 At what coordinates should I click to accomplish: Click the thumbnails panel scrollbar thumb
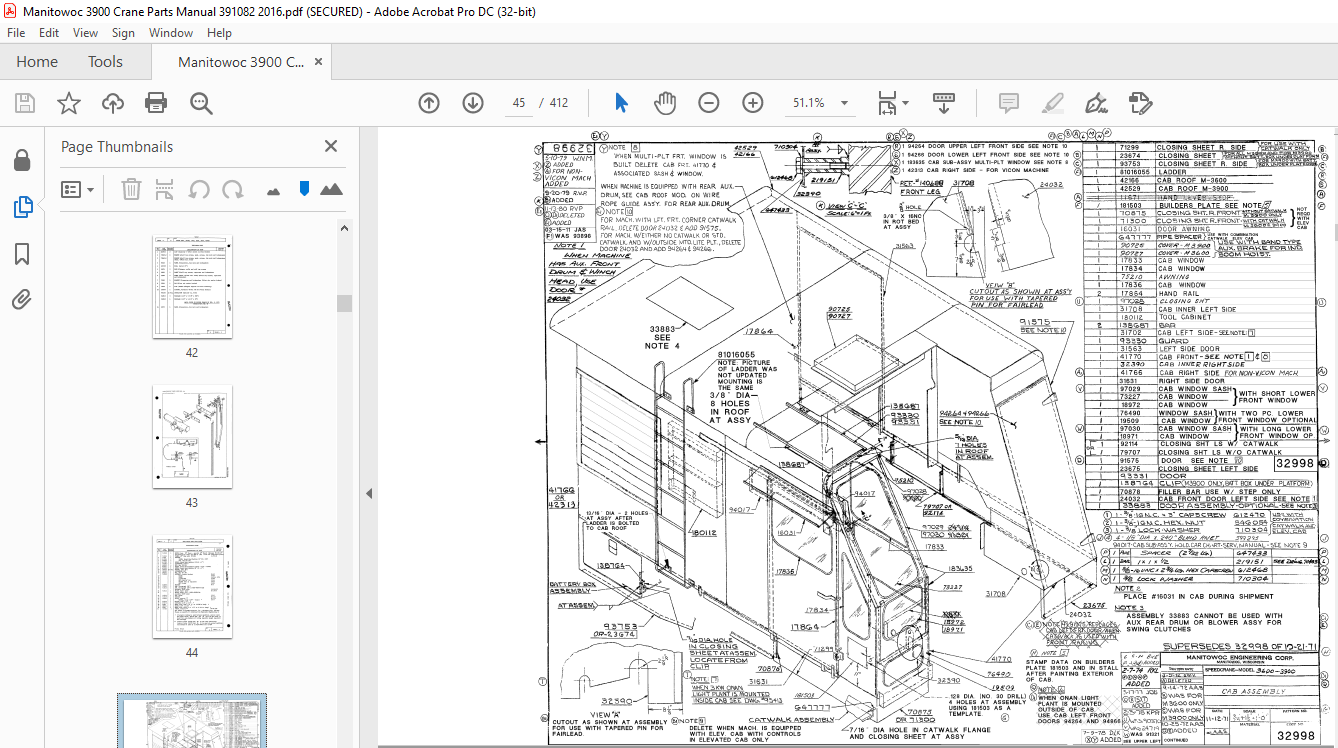tap(344, 303)
